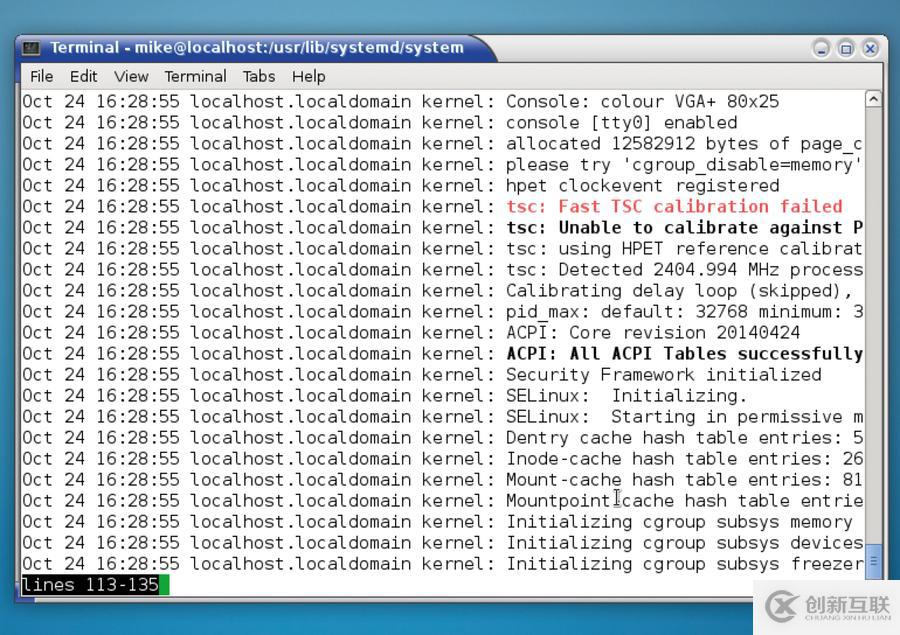
Task: Click the red 'Fast TSC calibration failed' line
Action: click(443, 207)
